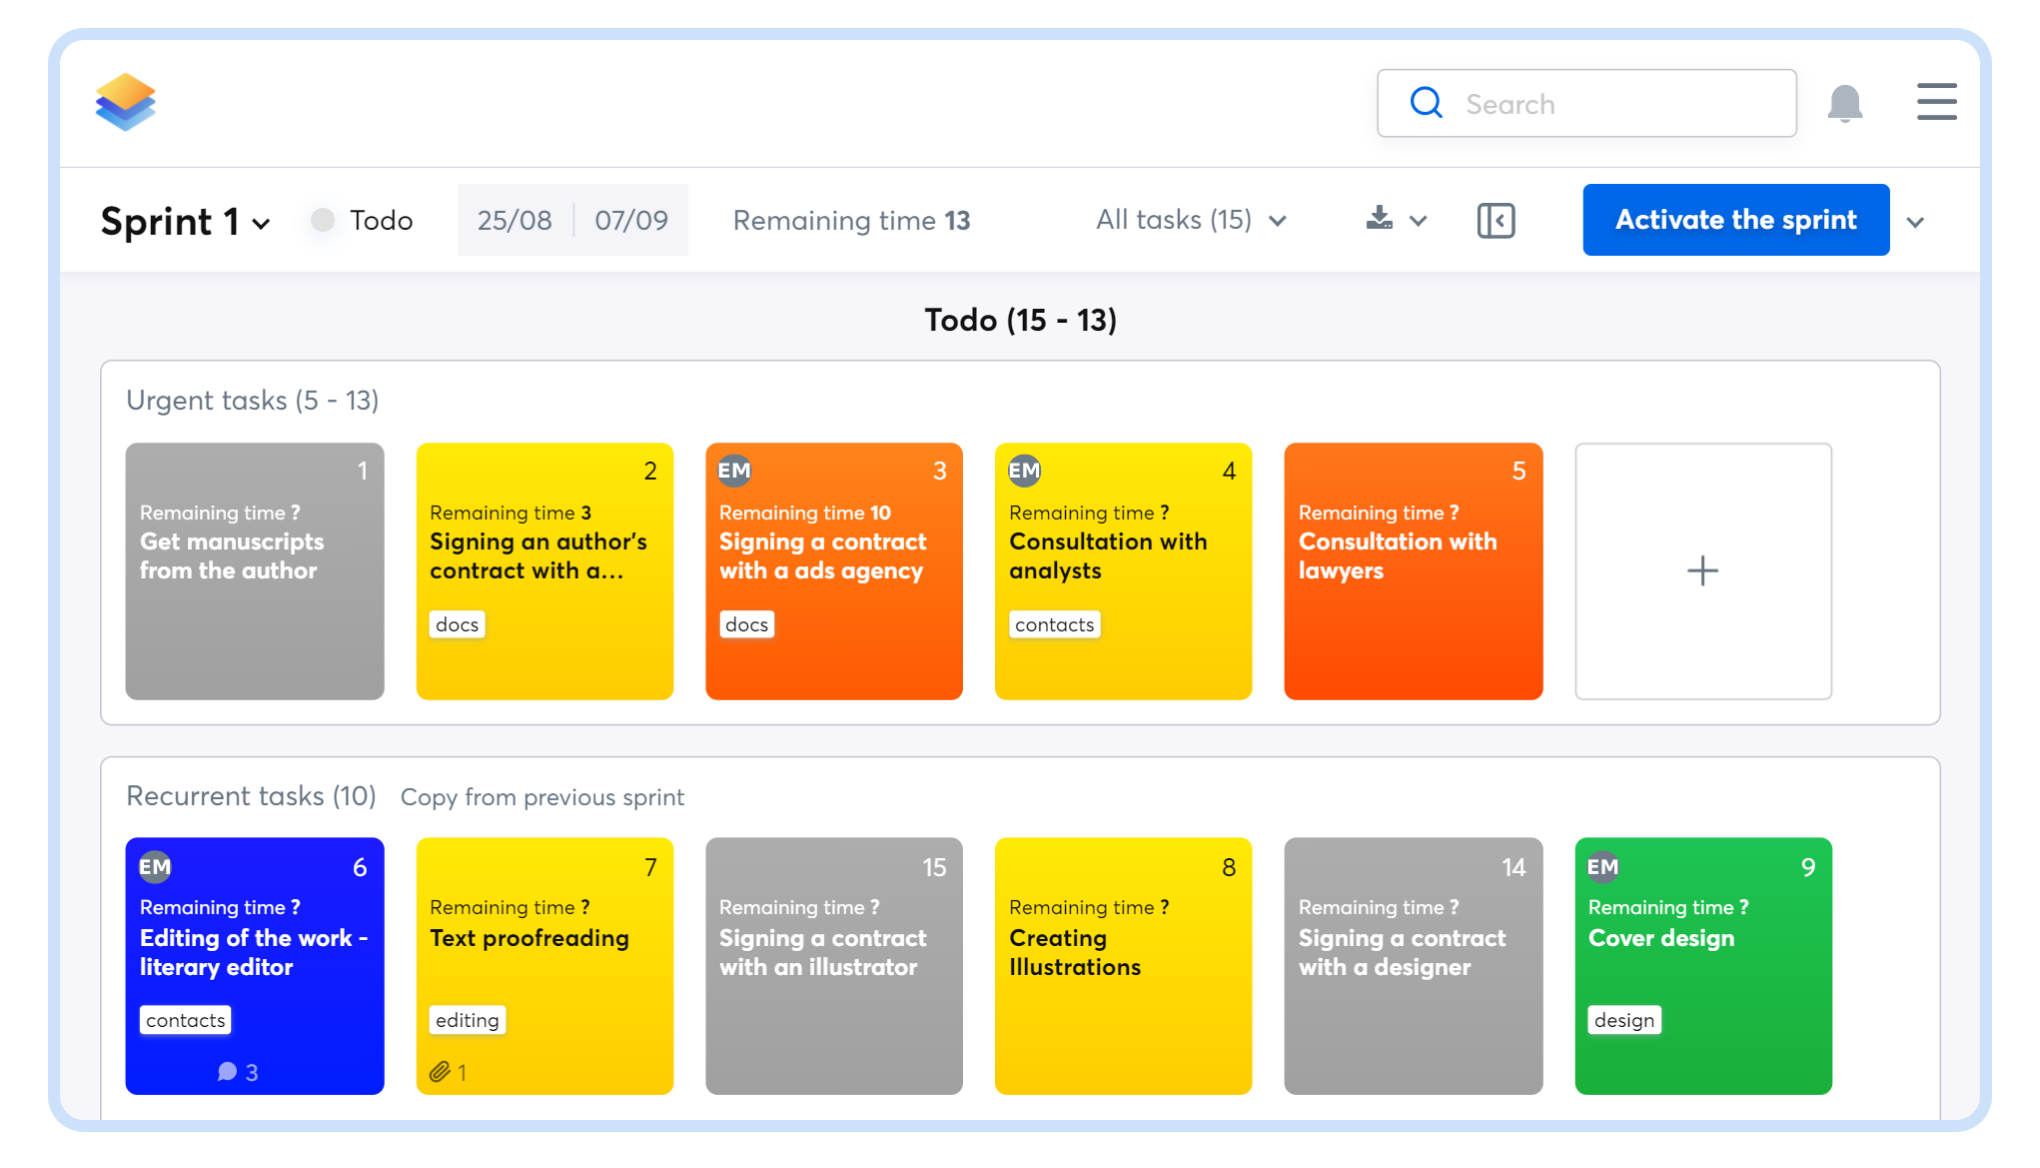The width and height of the screenshot is (2040, 1168).
Task: Click the Activate the sprint button
Action: (x=1736, y=220)
